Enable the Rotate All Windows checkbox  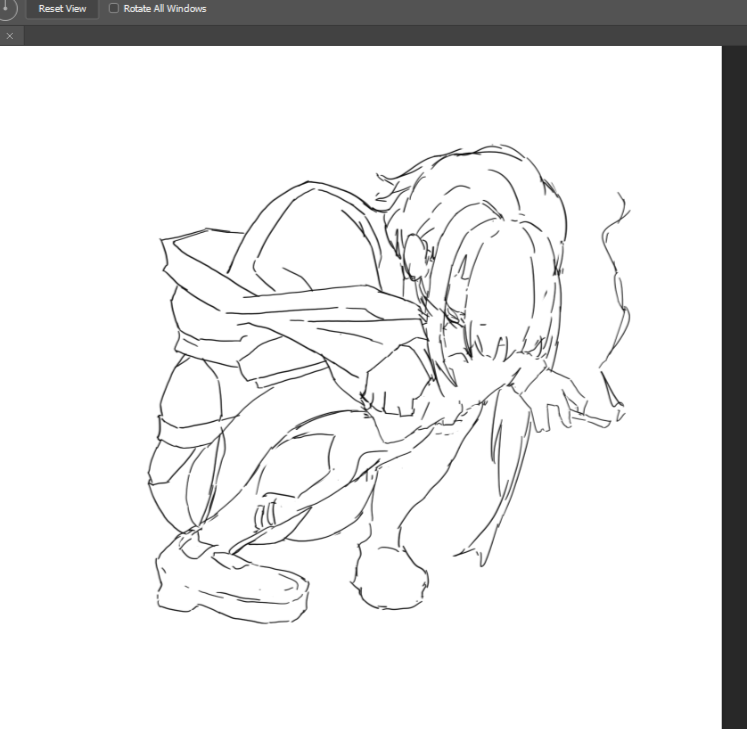point(114,8)
